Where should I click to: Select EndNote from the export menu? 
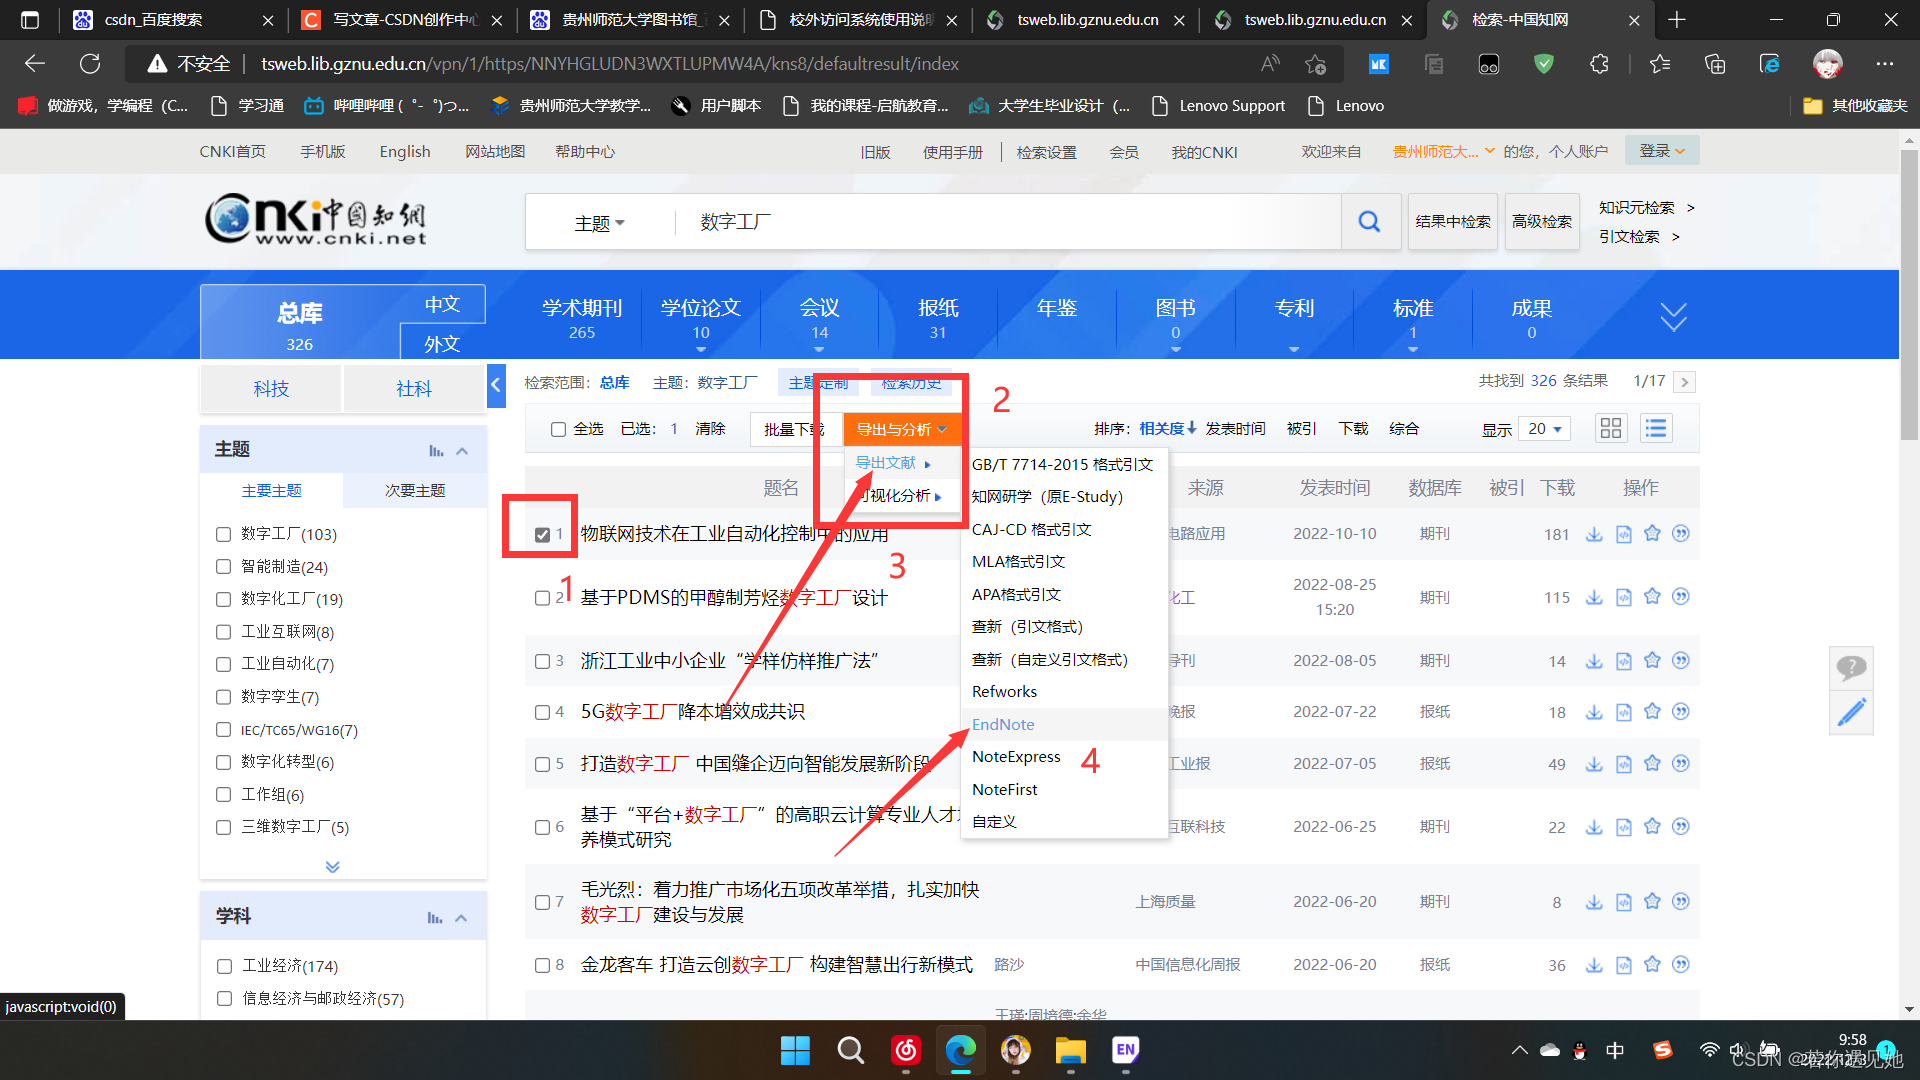tap(1003, 724)
